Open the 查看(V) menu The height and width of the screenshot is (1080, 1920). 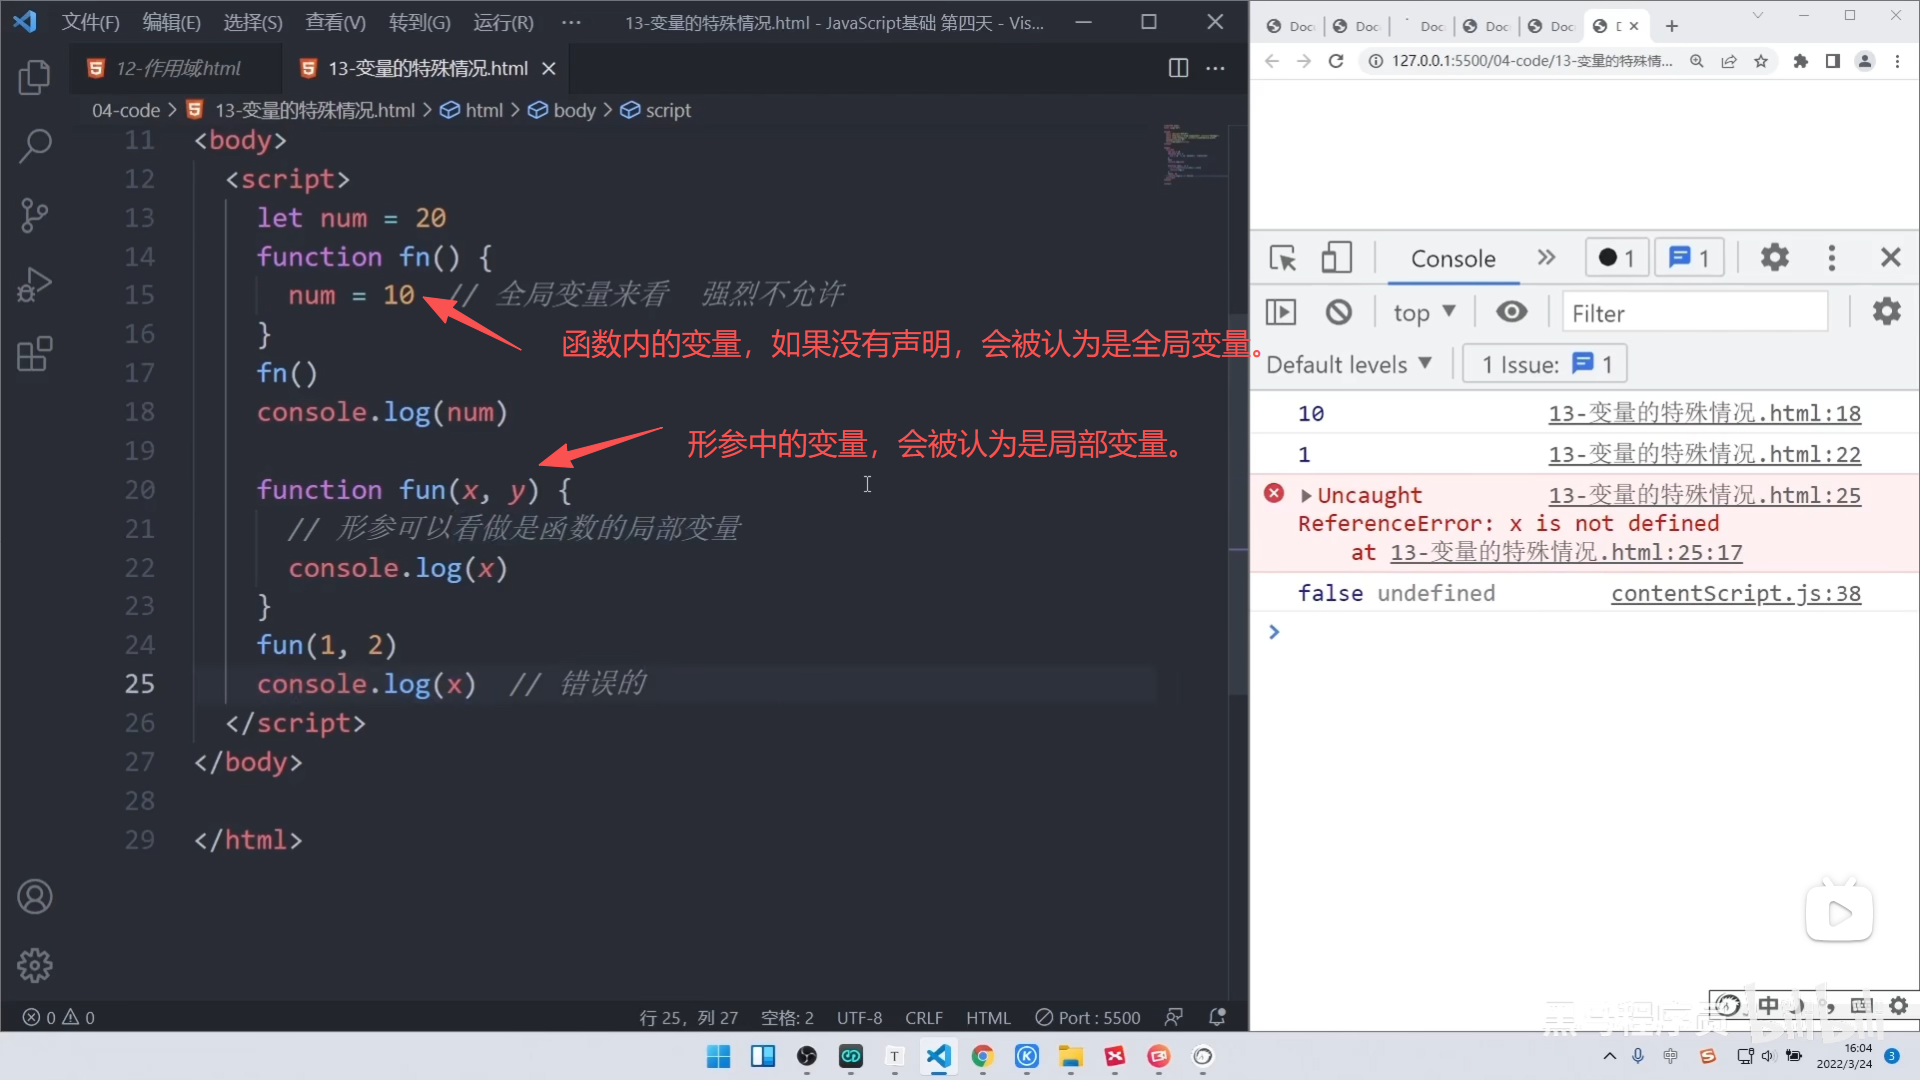335,22
